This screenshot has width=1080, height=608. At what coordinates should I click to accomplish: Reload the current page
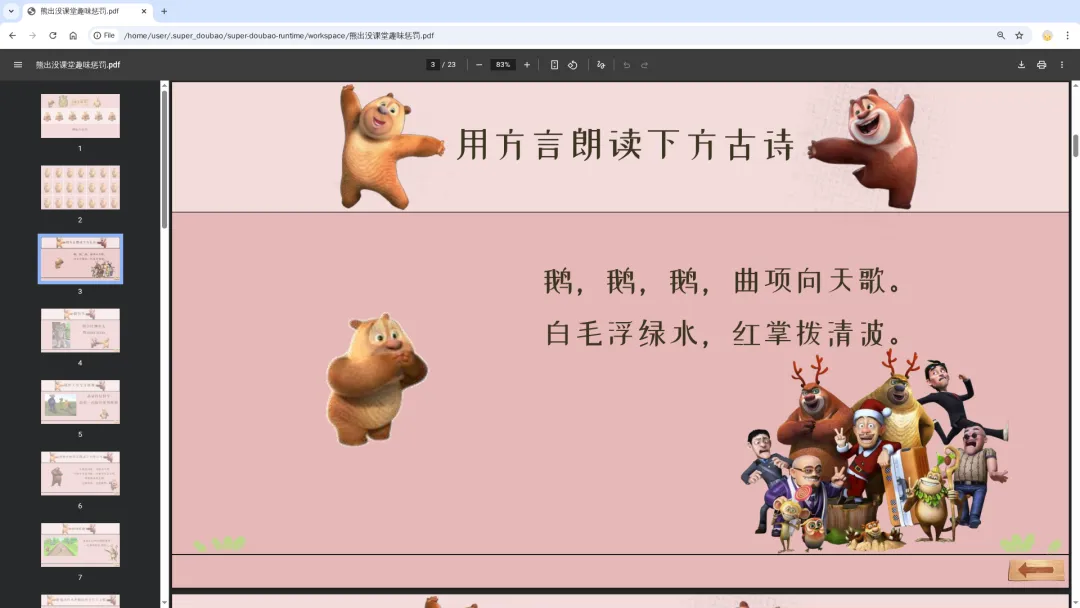[x=52, y=35]
